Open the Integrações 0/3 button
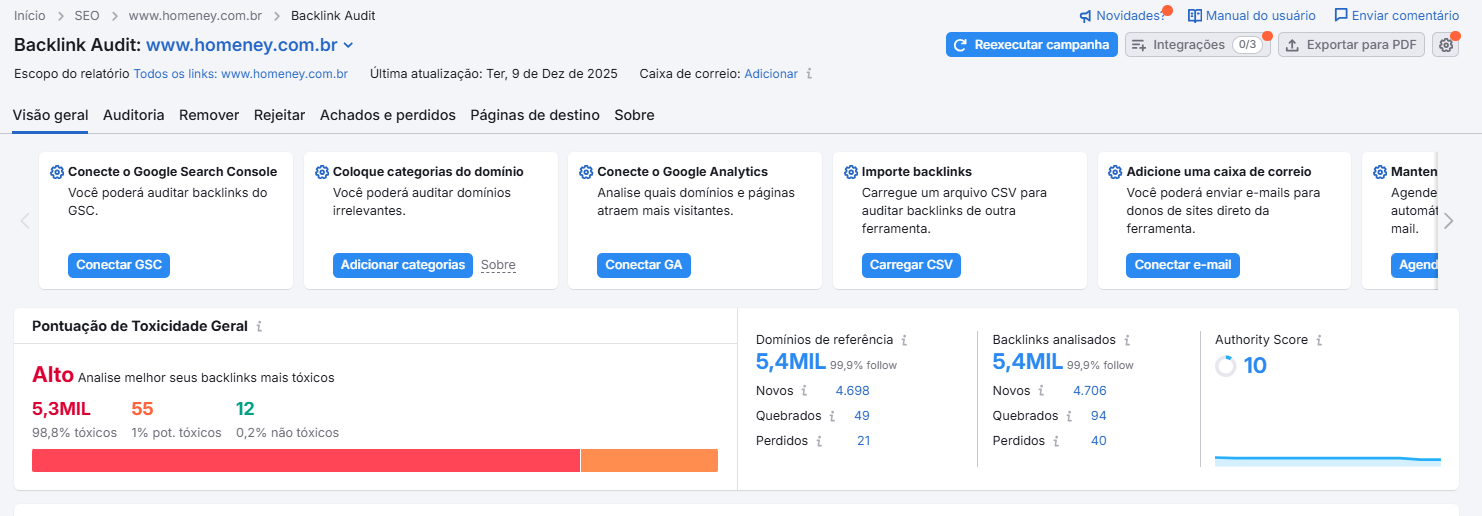1482x516 pixels. 1198,45
